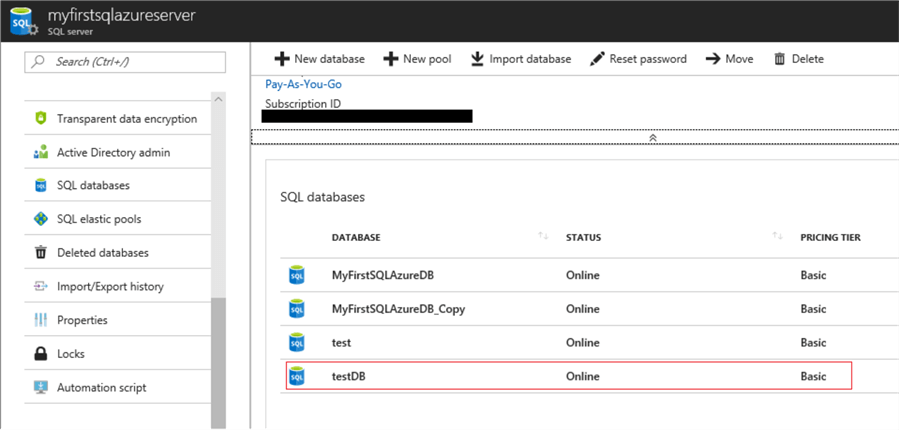
Task: Click the Locks padlock icon
Action: (x=41, y=354)
